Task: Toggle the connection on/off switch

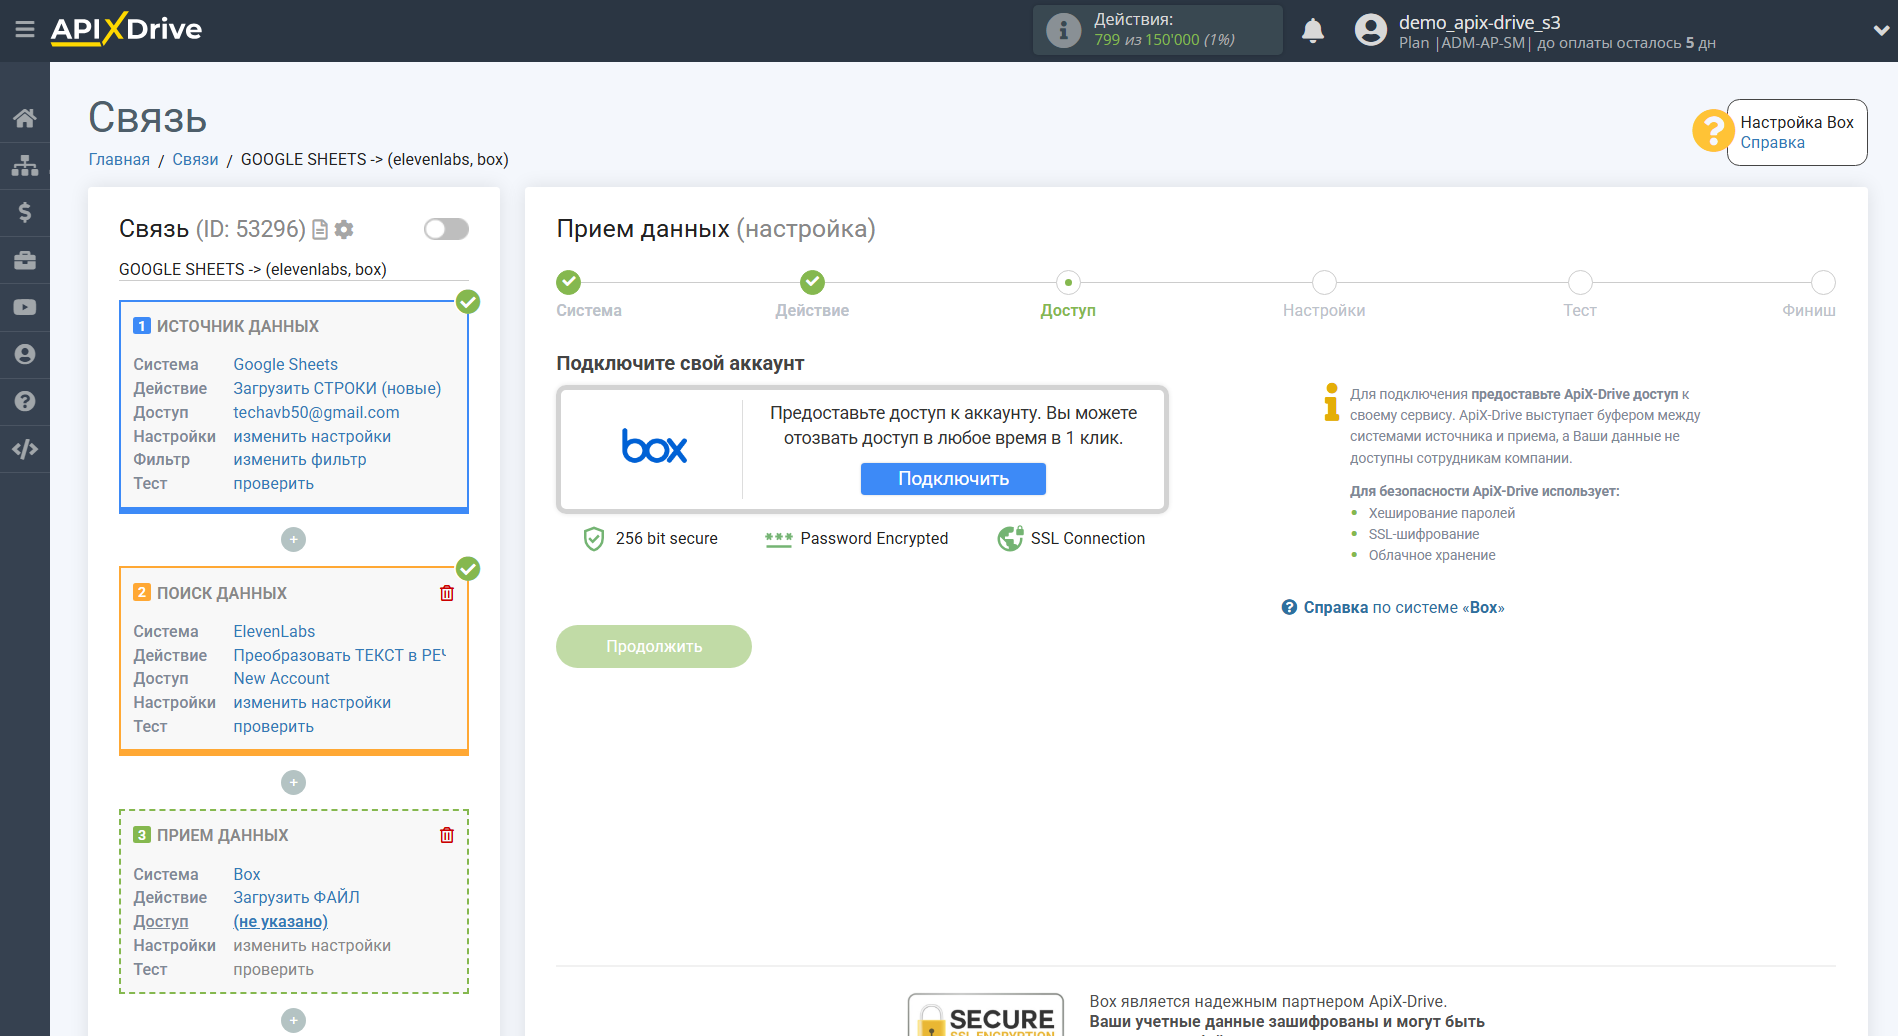Action: [446, 229]
